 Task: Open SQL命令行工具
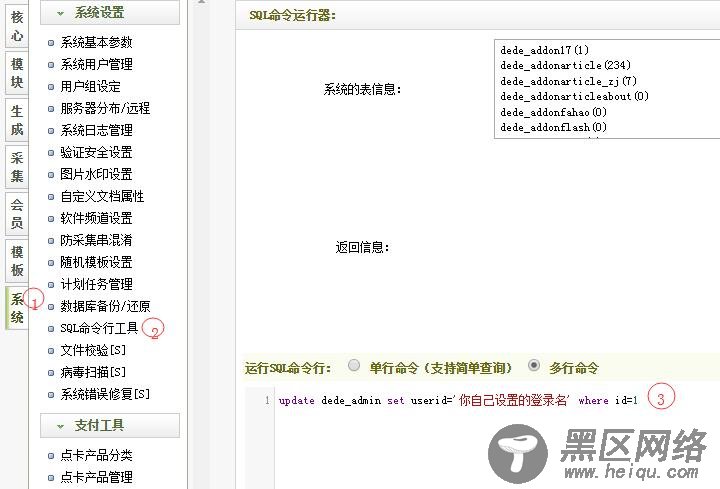pyautogui.click(x=99, y=328)
